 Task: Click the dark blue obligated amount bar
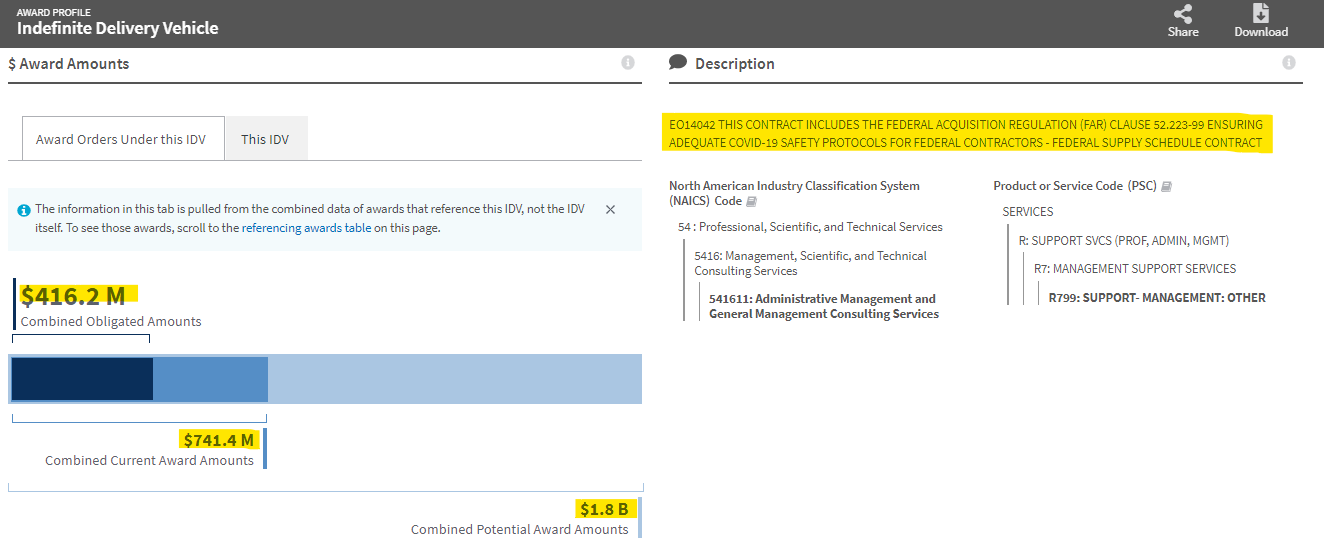click(x=82, y=379)
